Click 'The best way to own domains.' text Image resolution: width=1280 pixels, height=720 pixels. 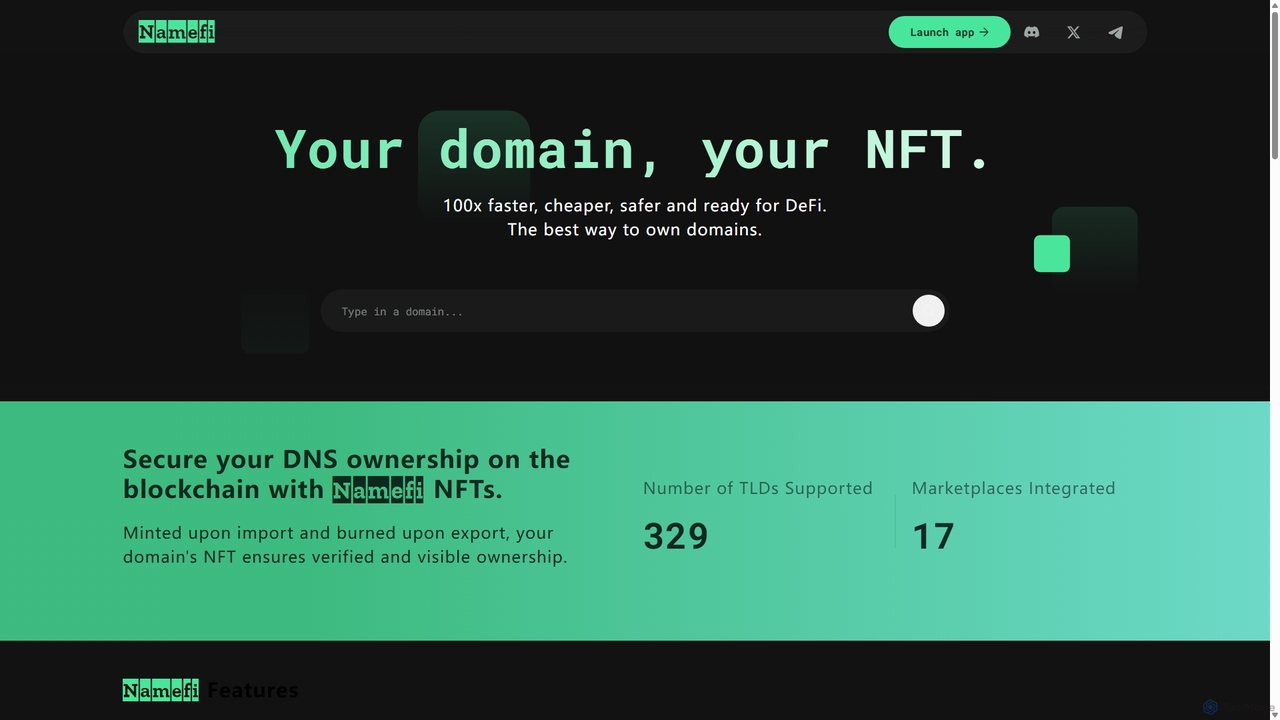coord(634,229)
